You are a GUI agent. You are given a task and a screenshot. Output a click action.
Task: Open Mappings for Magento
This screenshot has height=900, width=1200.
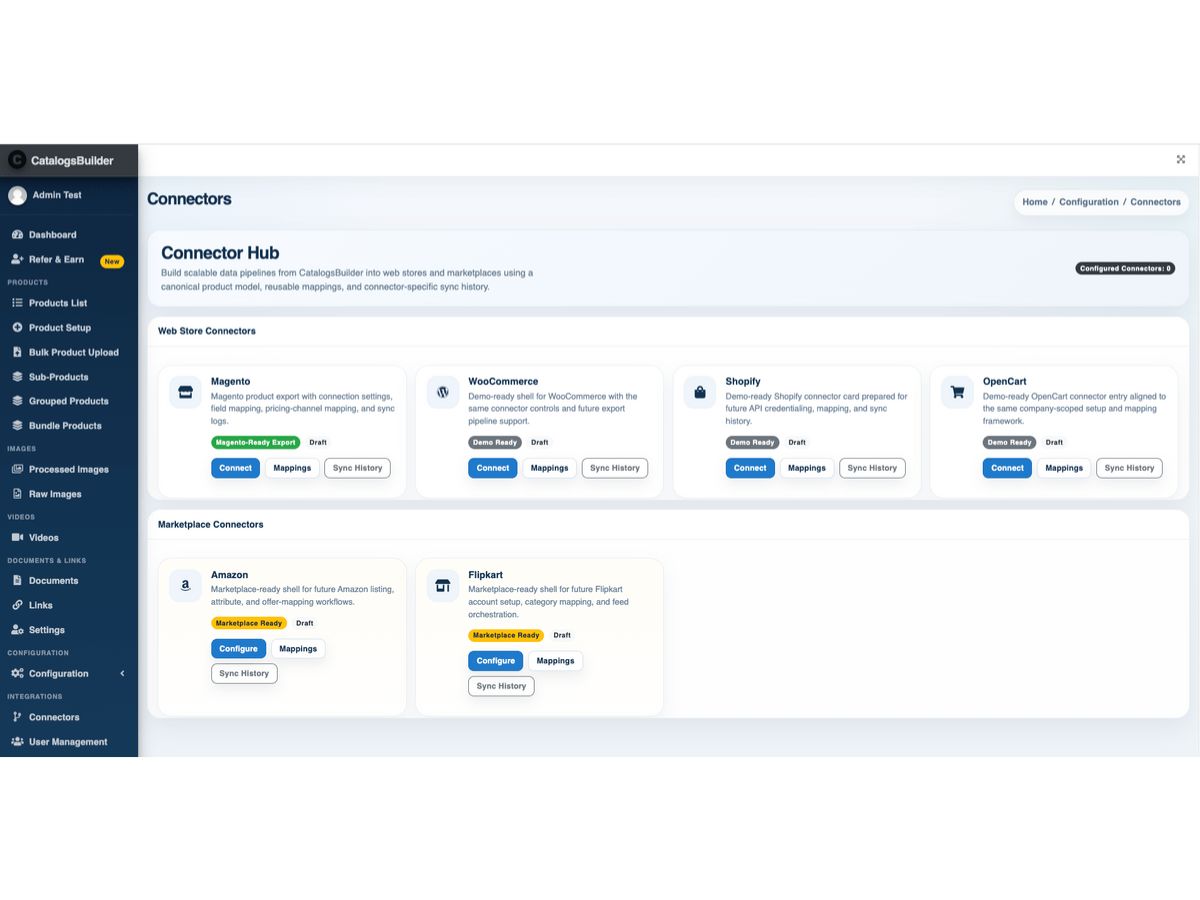point(292,468)
